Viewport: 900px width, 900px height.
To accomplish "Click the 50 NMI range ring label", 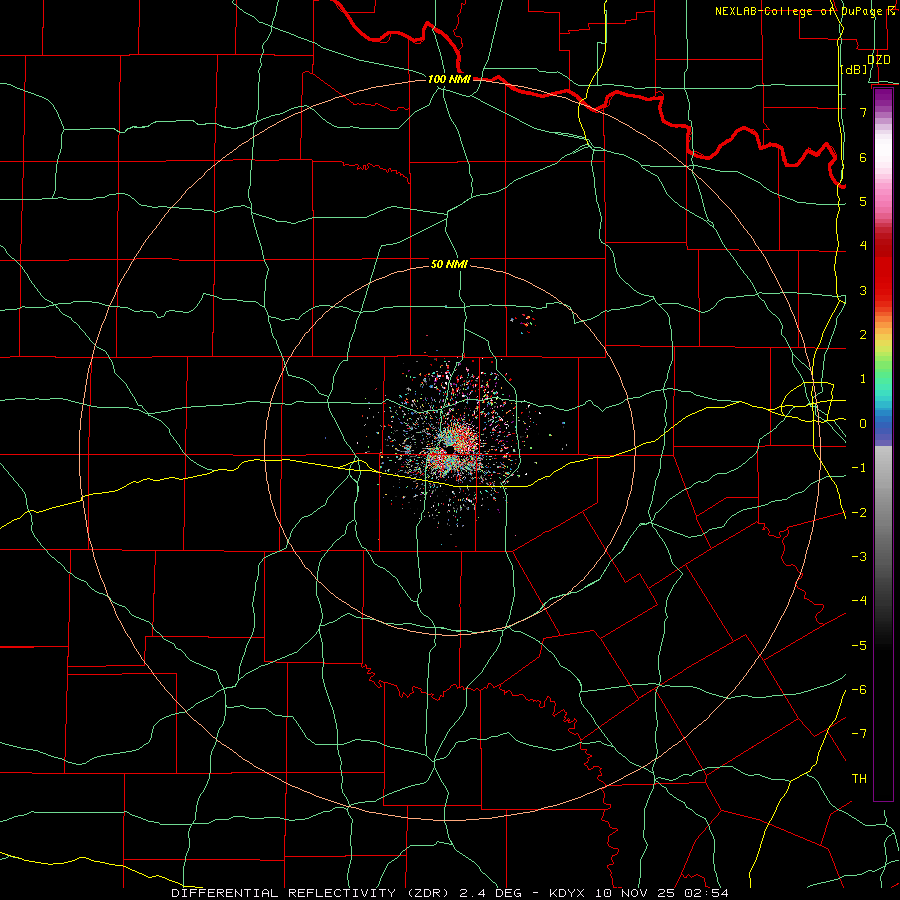I will point(449,264).
